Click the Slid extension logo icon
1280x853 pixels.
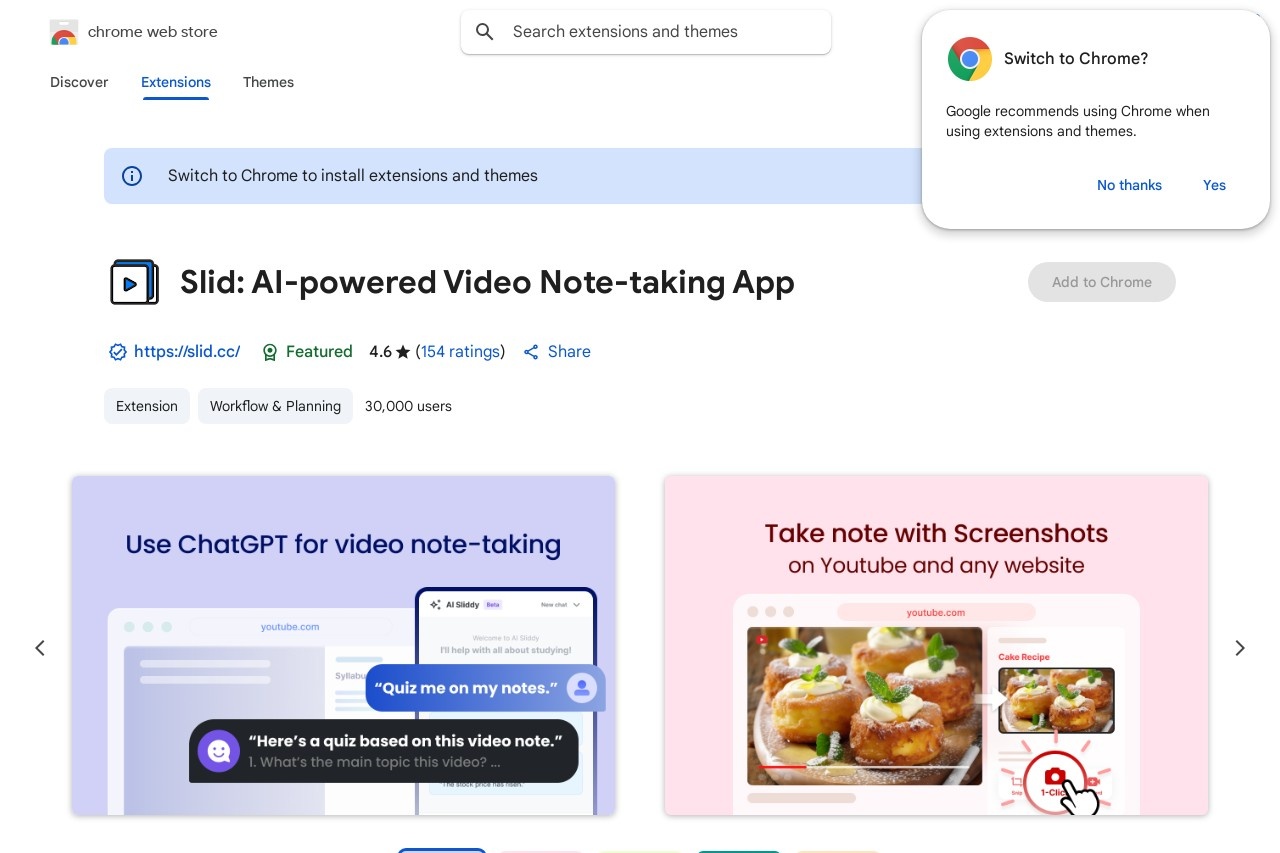point(134,283)
